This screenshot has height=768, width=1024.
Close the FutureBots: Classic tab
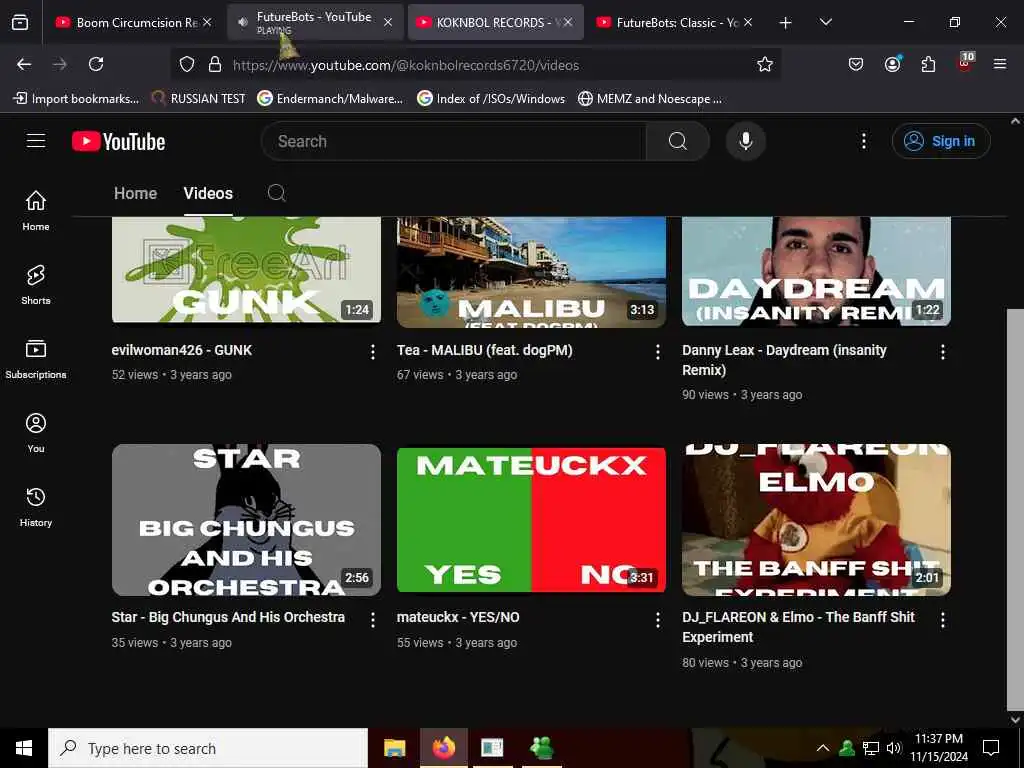(748, 22)
